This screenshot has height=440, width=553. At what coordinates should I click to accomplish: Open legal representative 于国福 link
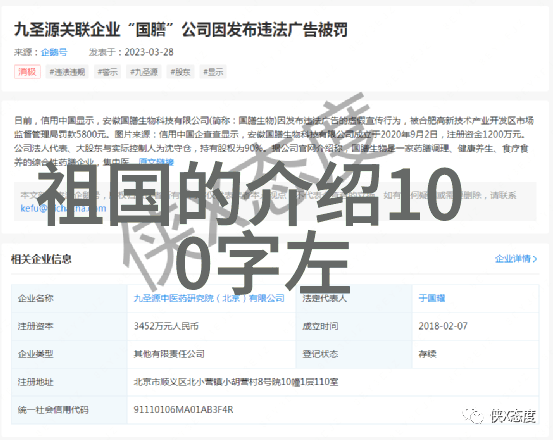pyautogui.click(x=432, y=298)
